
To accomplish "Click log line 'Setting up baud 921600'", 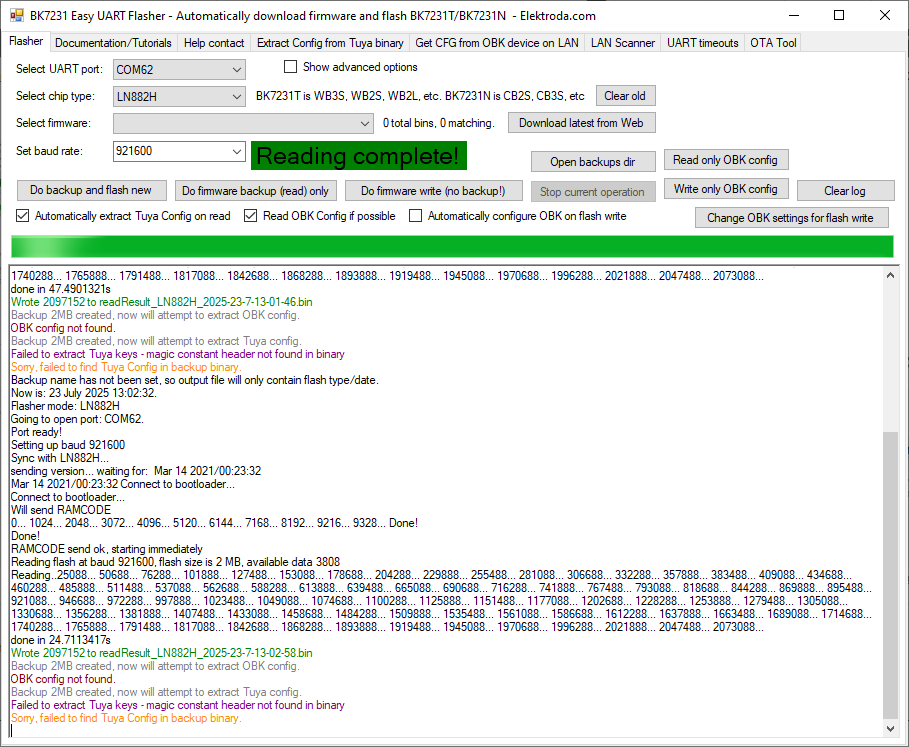I will 68,445.
